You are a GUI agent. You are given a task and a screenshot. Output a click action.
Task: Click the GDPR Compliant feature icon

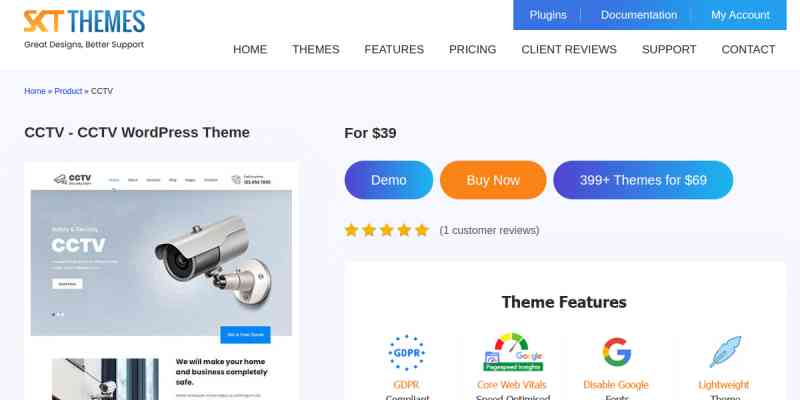coord(407,353)
